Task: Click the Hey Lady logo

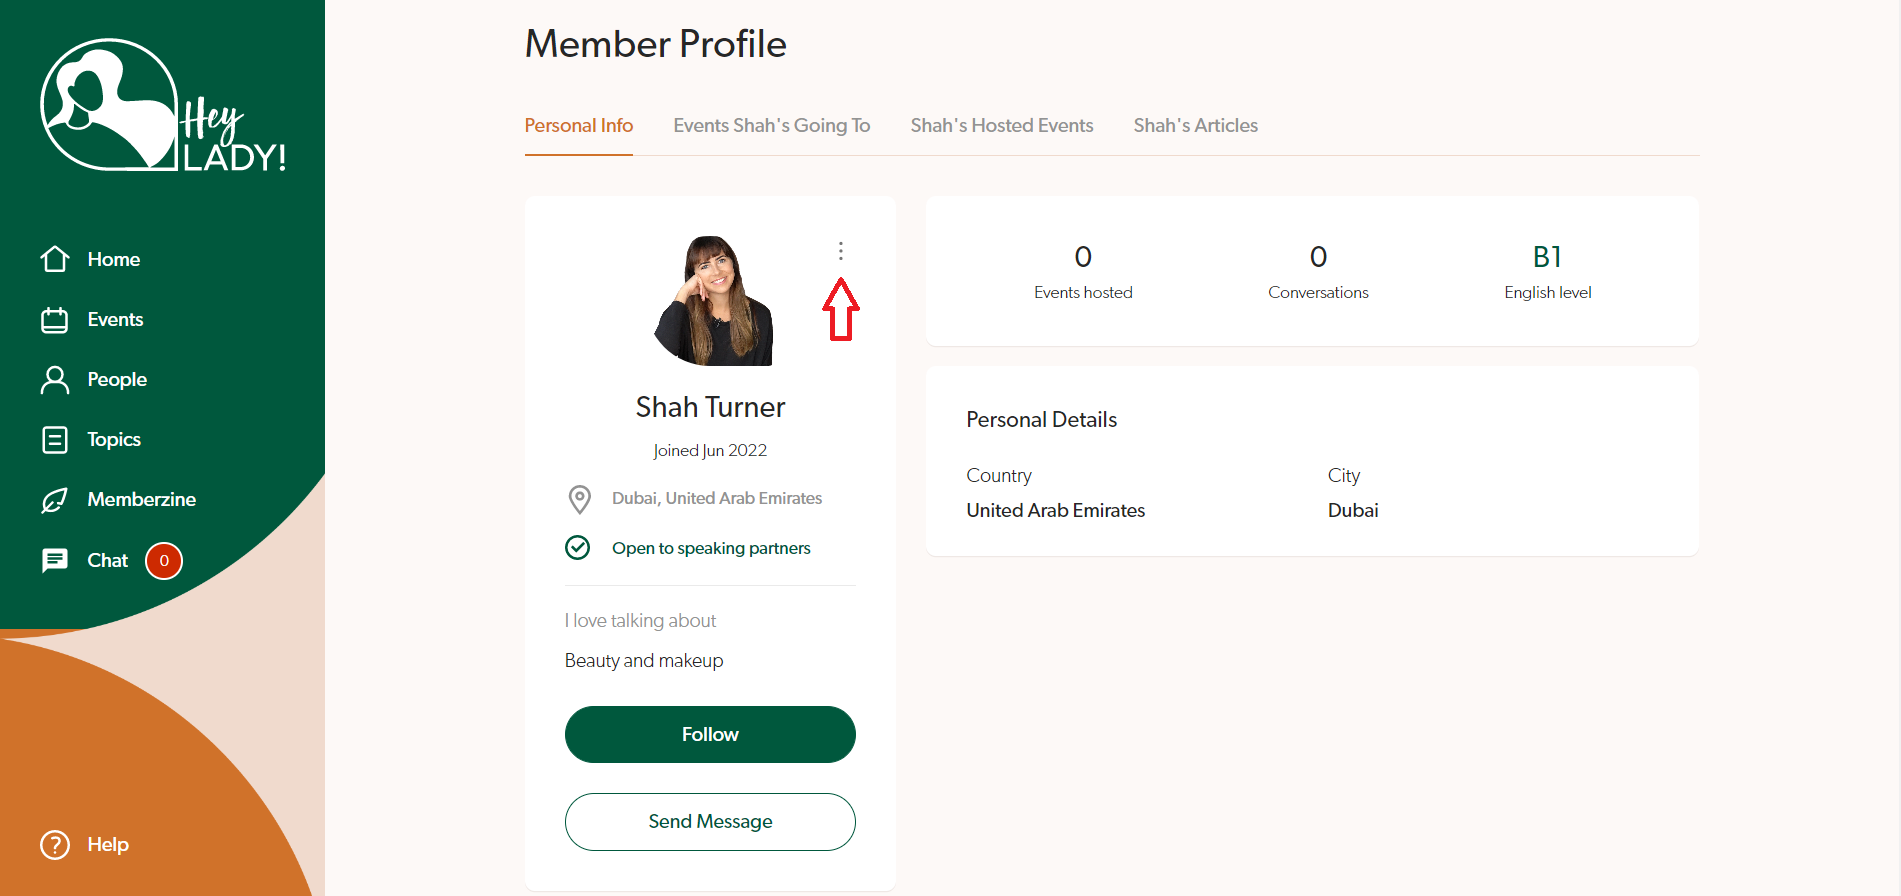Action: [x=163, y=106]
